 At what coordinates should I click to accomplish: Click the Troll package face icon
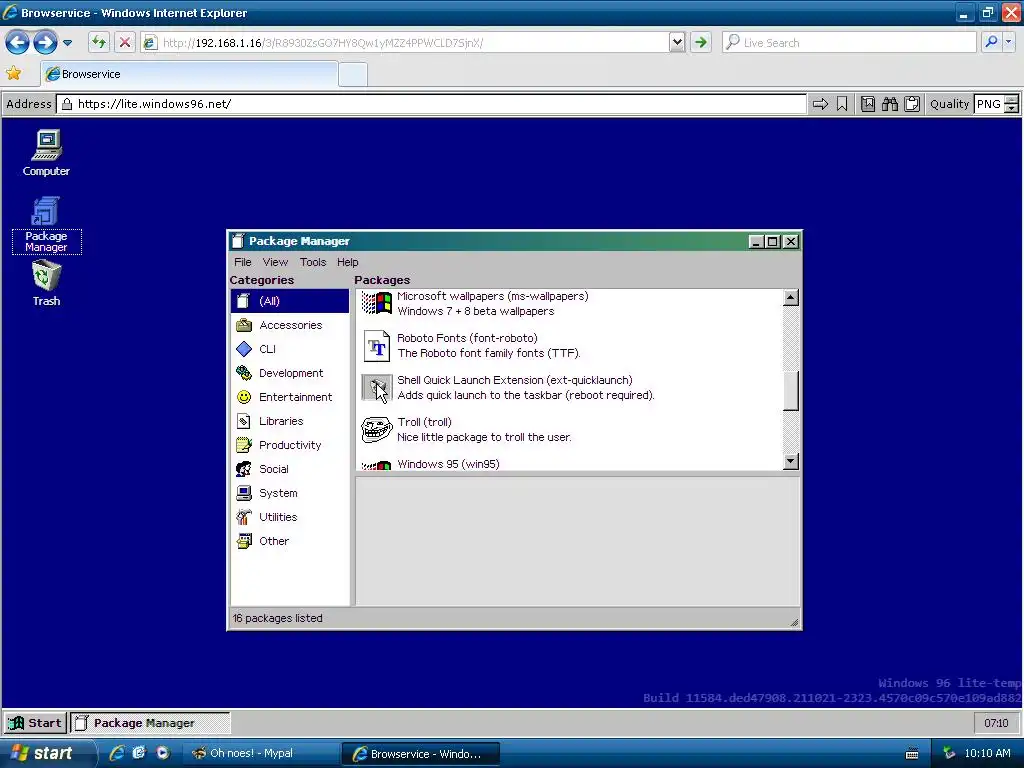[x=377, y=430]
